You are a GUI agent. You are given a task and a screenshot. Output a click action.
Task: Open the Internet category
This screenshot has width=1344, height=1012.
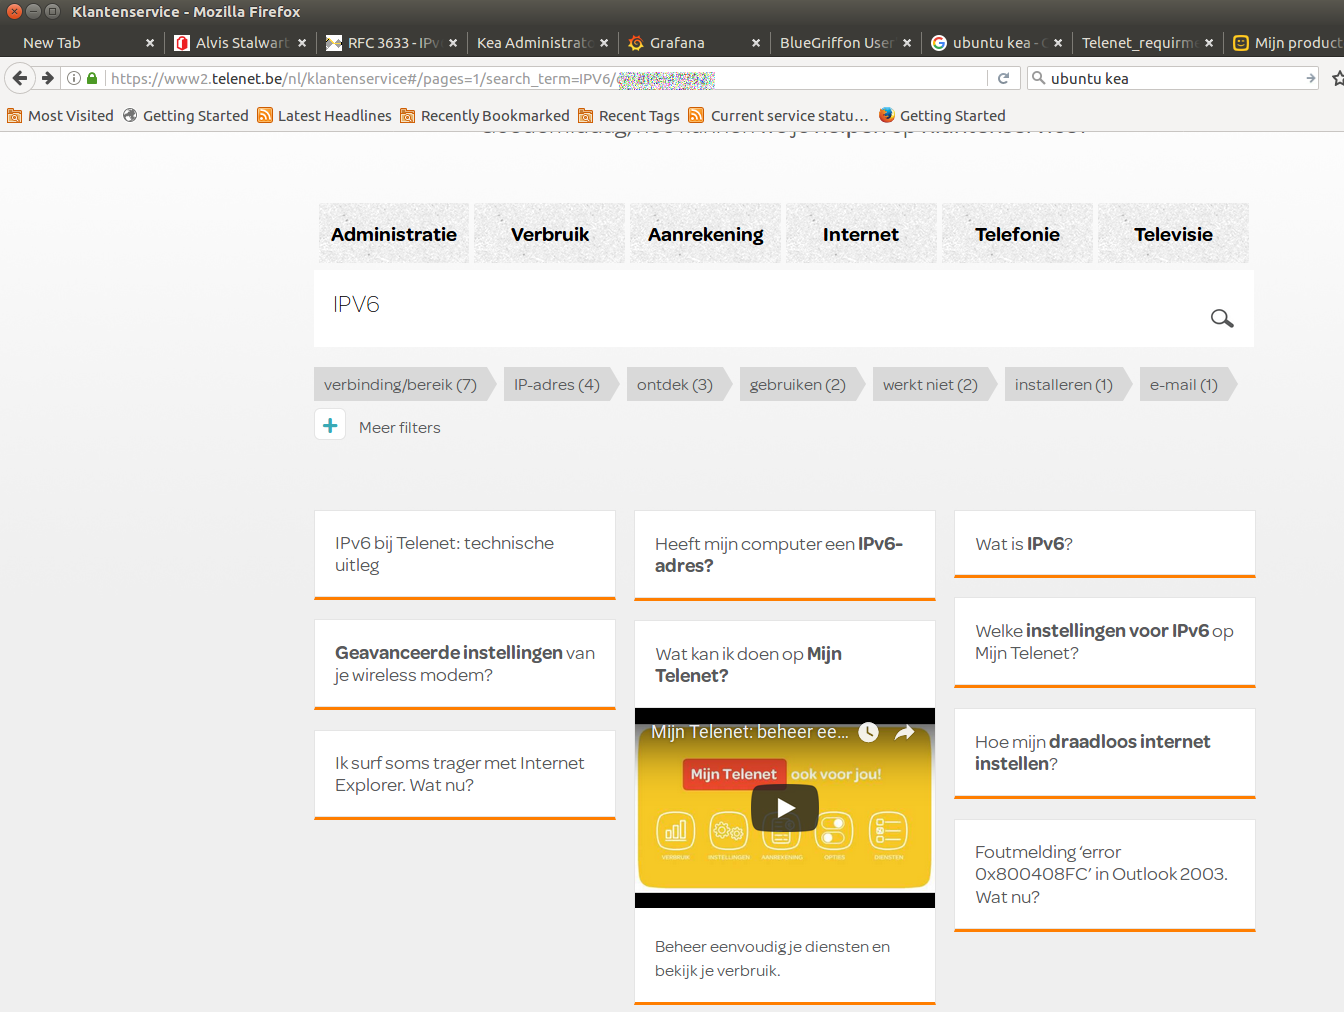[x=861, y=234]
